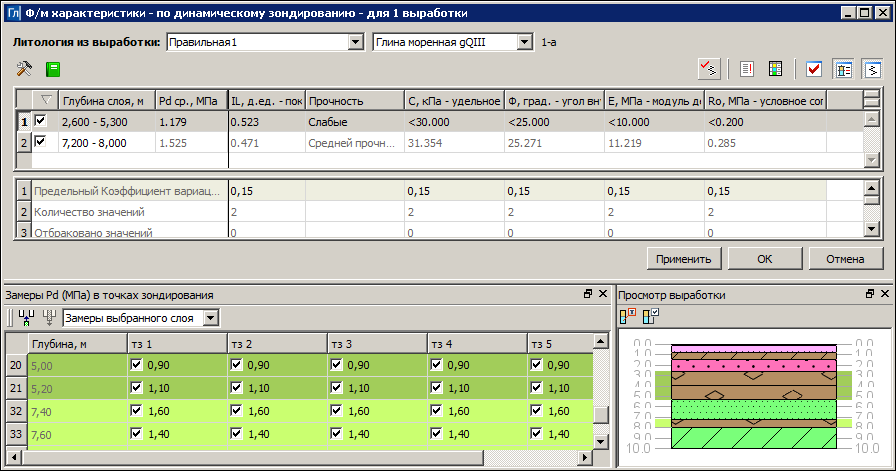Uncheck тз 1 value at depth 5,00

(x=136, y=364)
